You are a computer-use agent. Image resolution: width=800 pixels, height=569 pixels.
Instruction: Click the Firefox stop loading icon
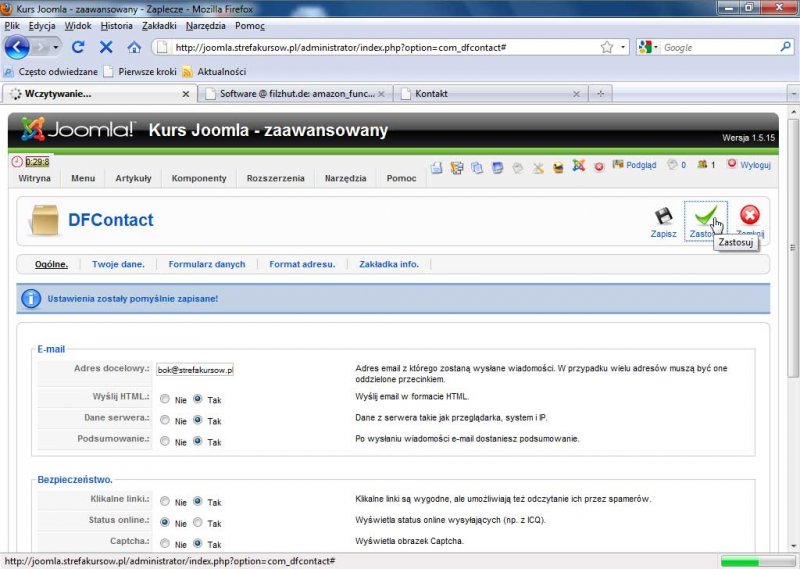pyautogui.click(x=106, y=47)
